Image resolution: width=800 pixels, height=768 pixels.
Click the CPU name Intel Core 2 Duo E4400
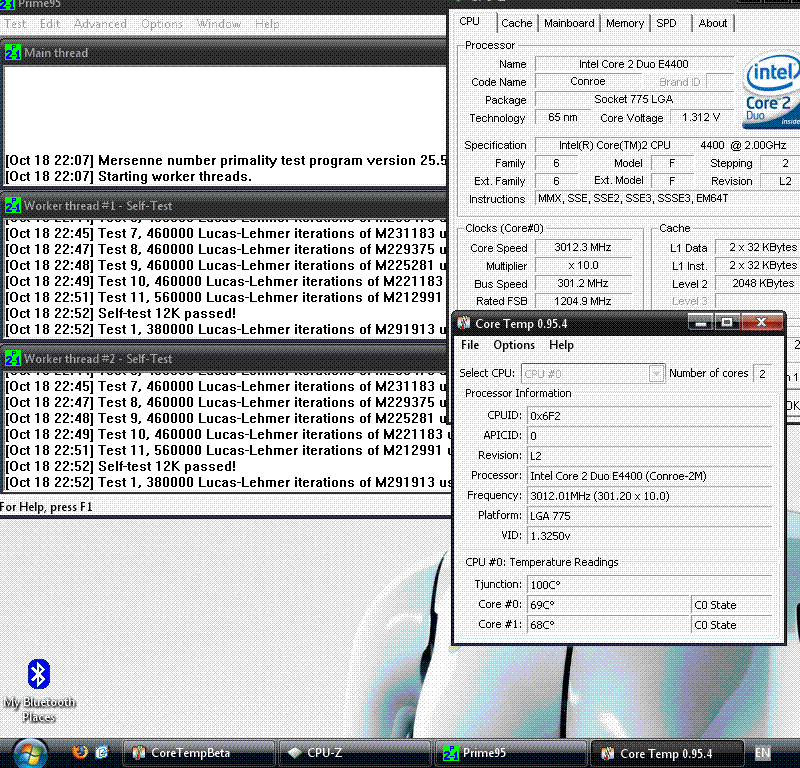634,64
